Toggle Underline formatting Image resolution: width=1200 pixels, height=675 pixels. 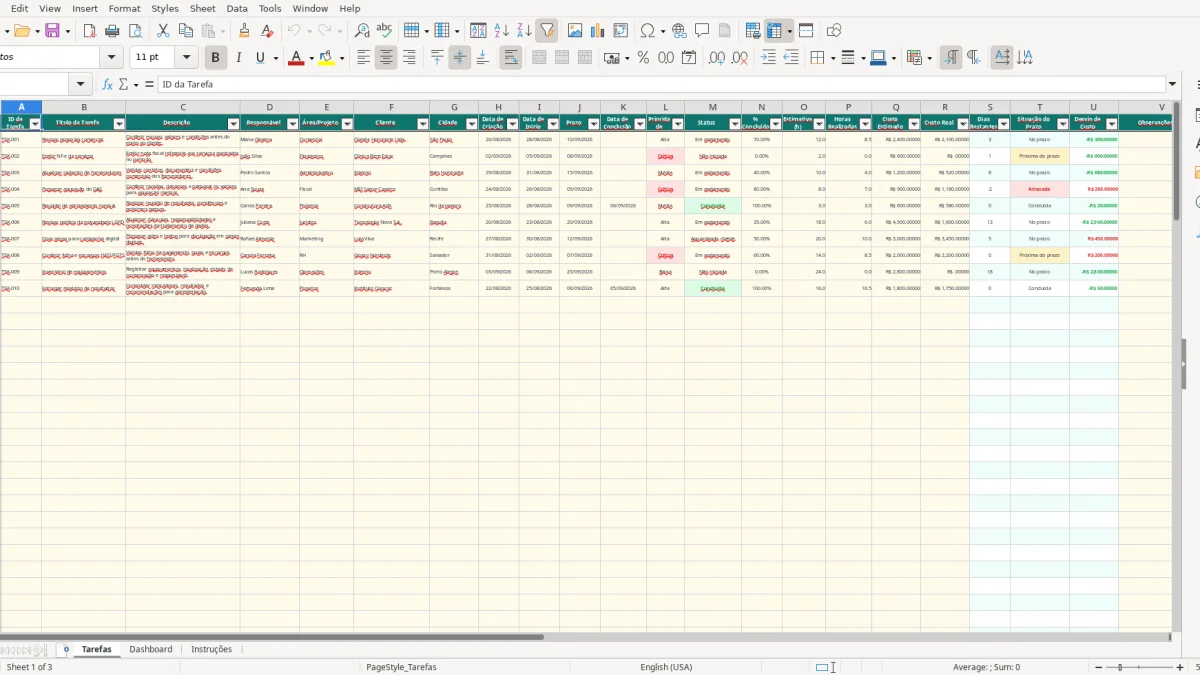[261, 58]
